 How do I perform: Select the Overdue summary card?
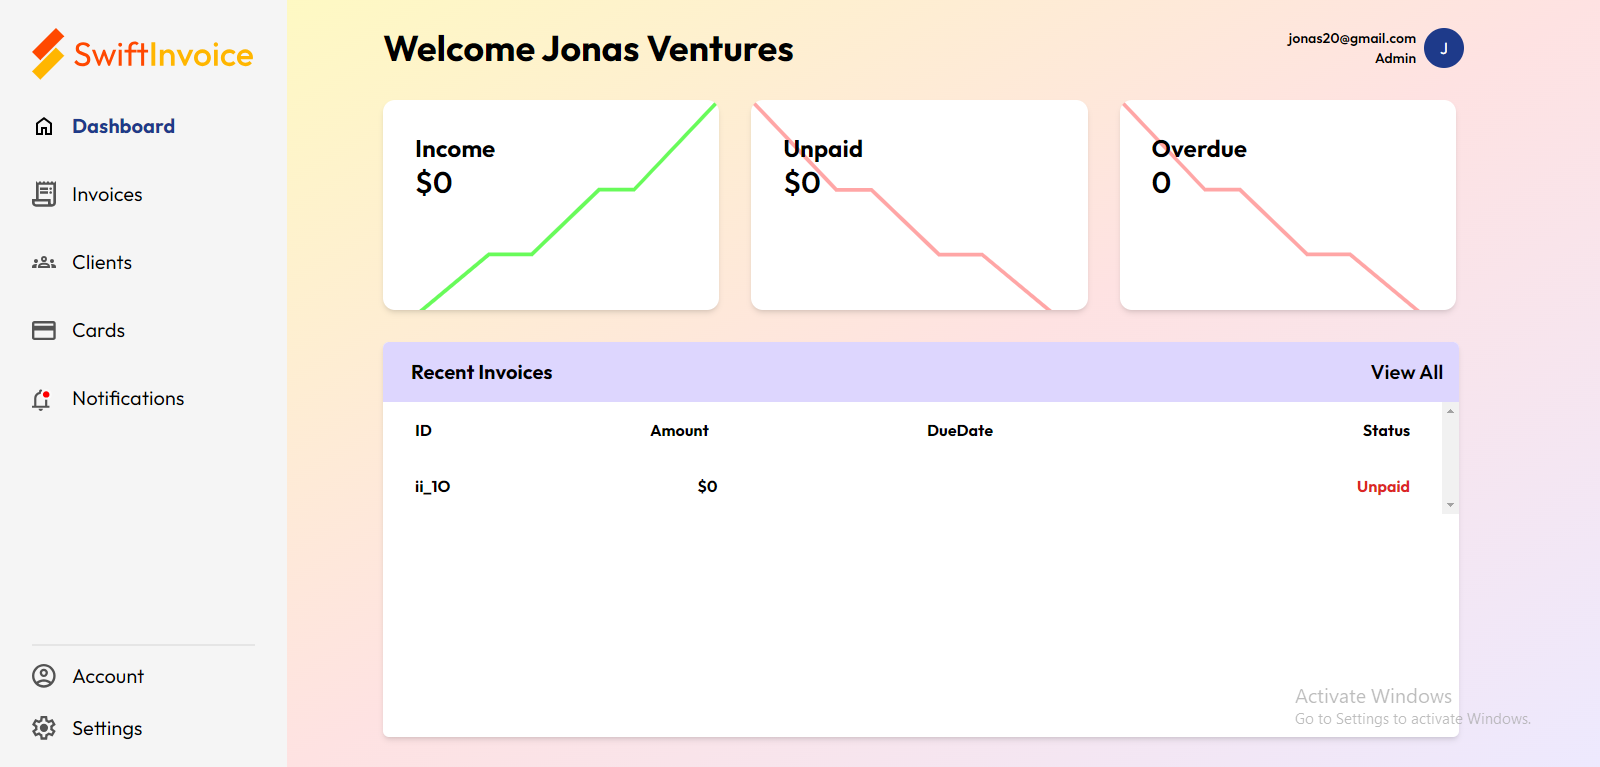coord(1287,205)
